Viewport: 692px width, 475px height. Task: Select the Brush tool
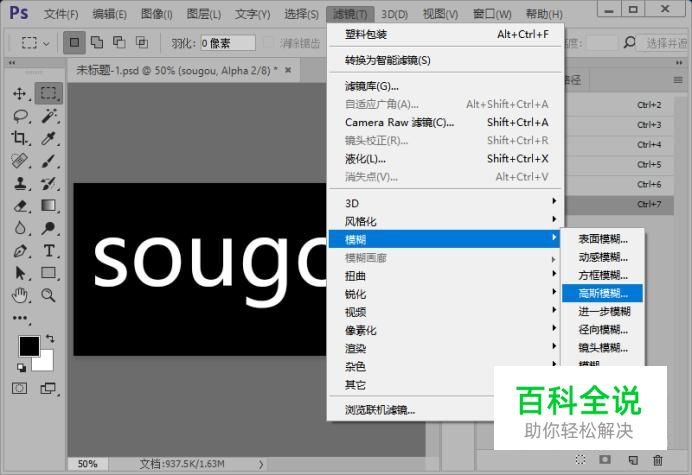tap(49, 161)
